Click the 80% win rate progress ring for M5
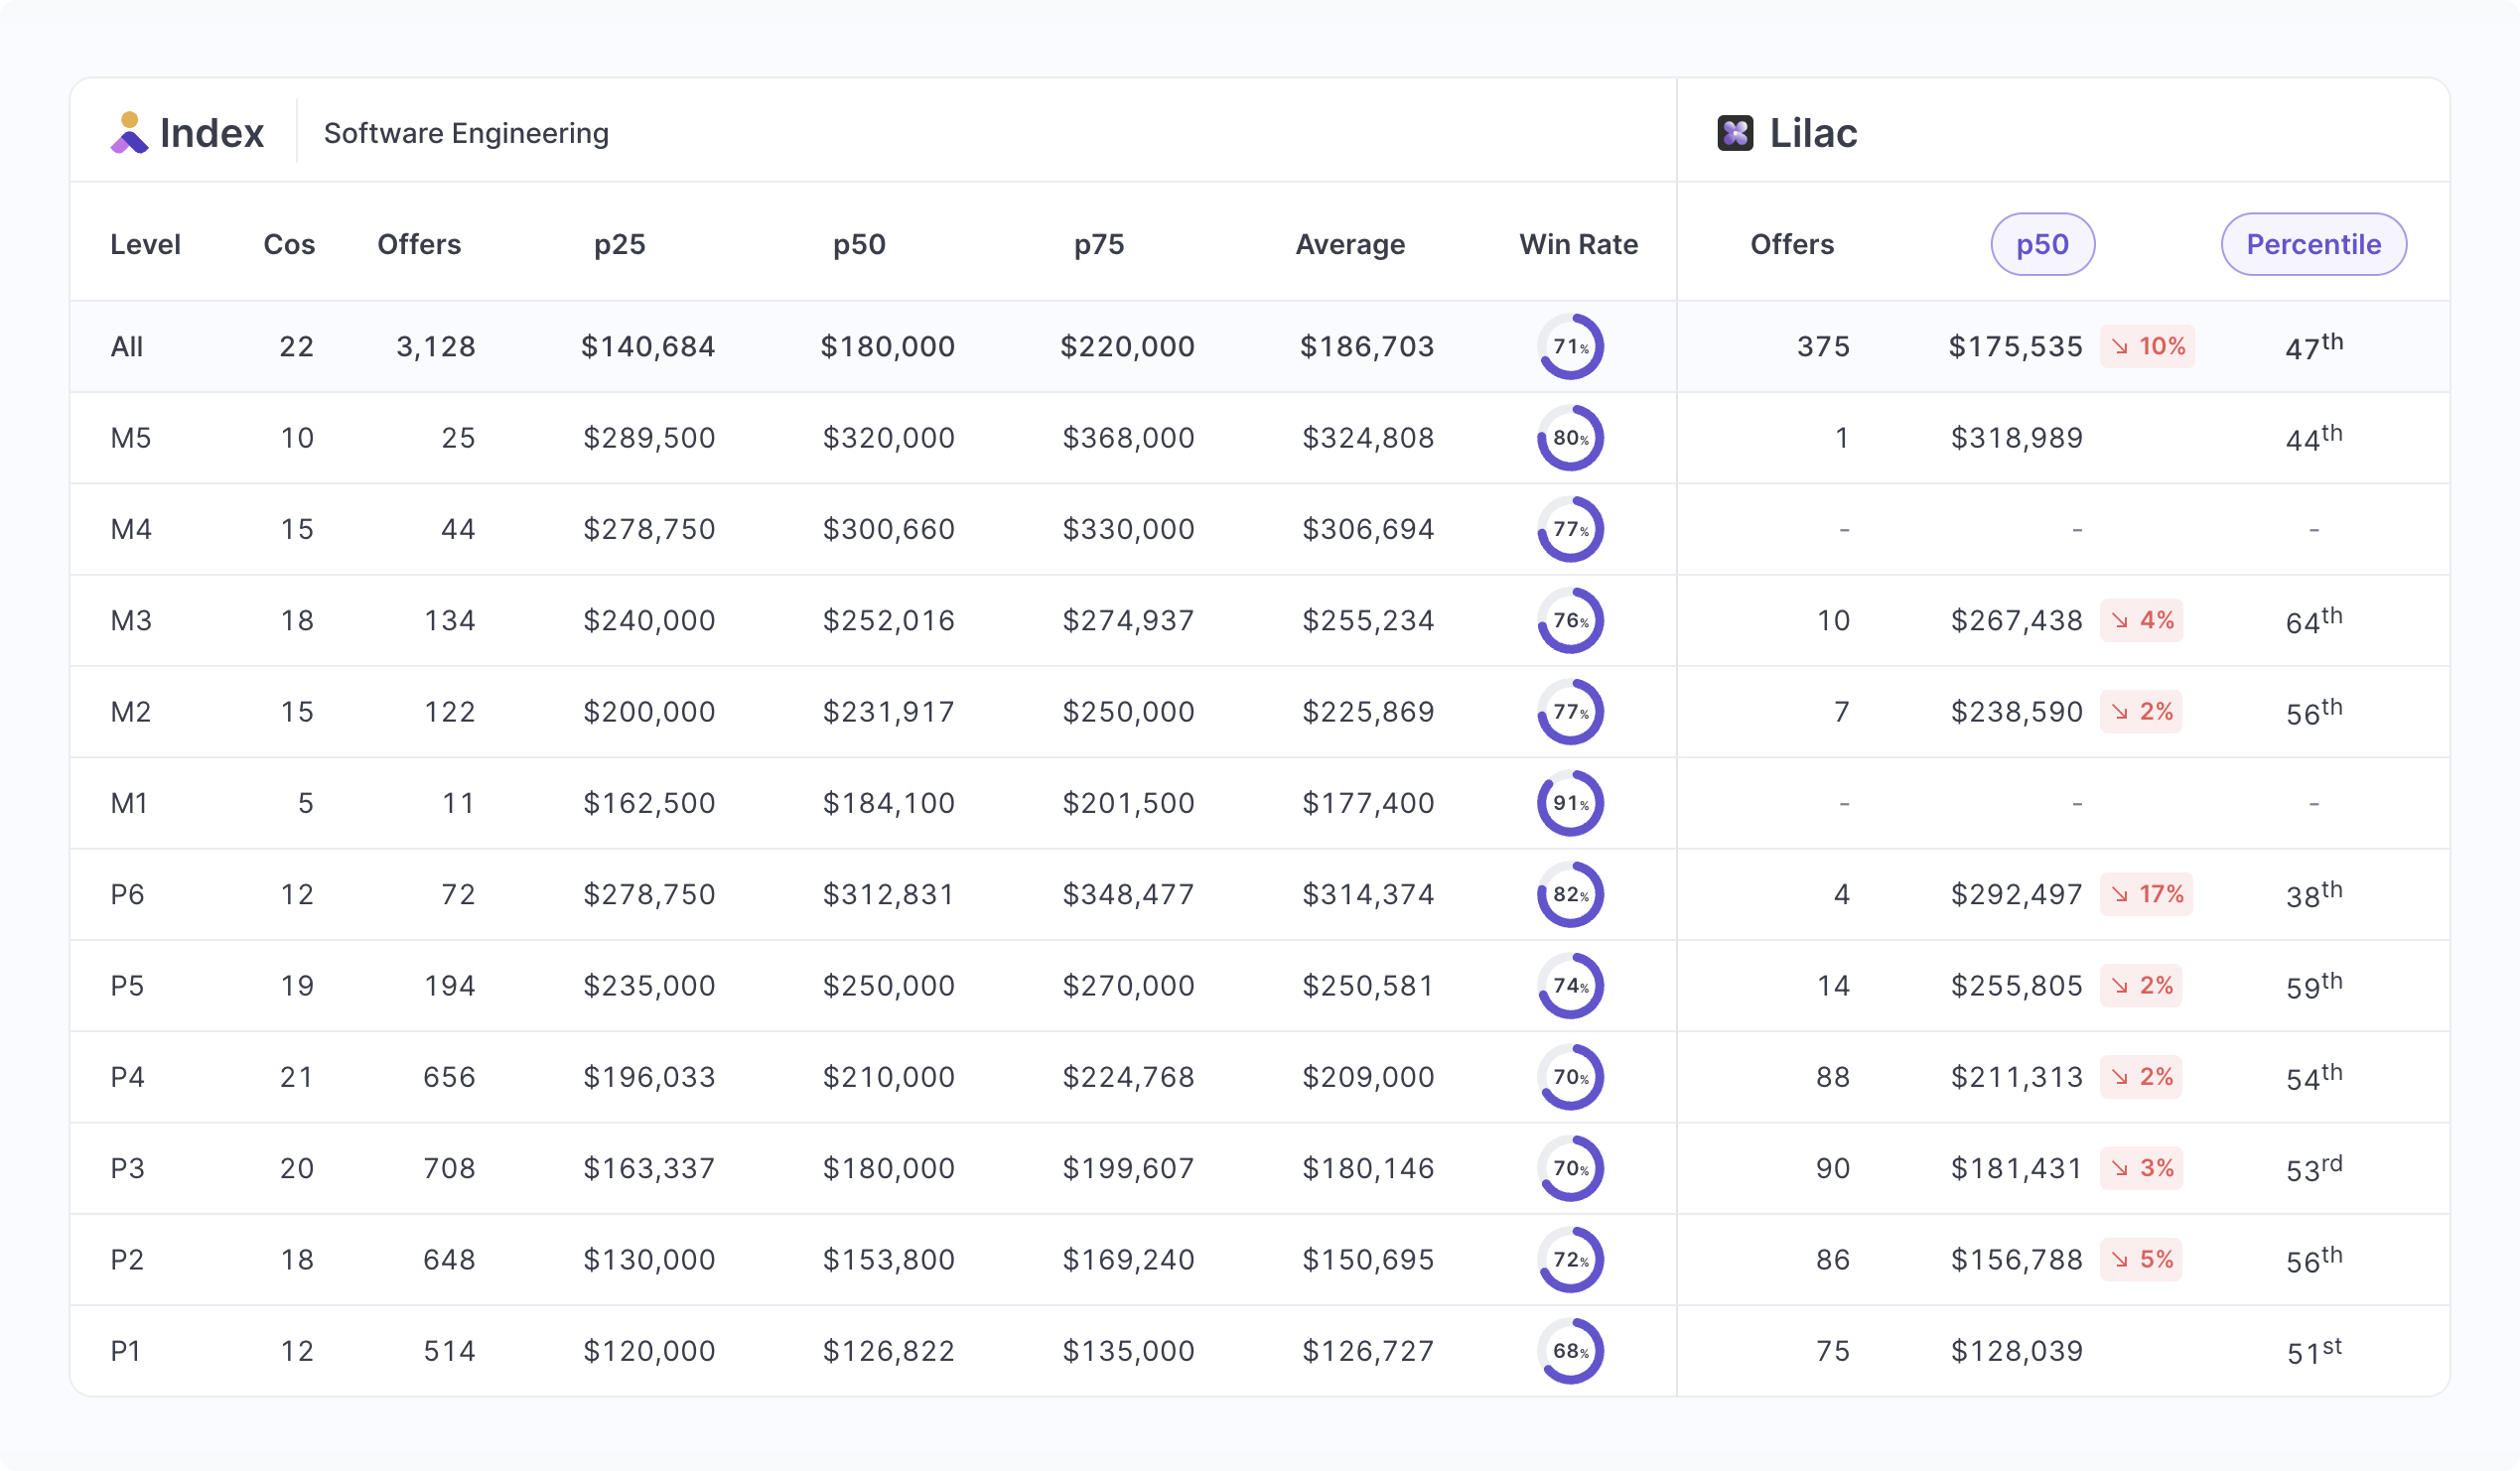2520x1471 pixels. 1570,438
